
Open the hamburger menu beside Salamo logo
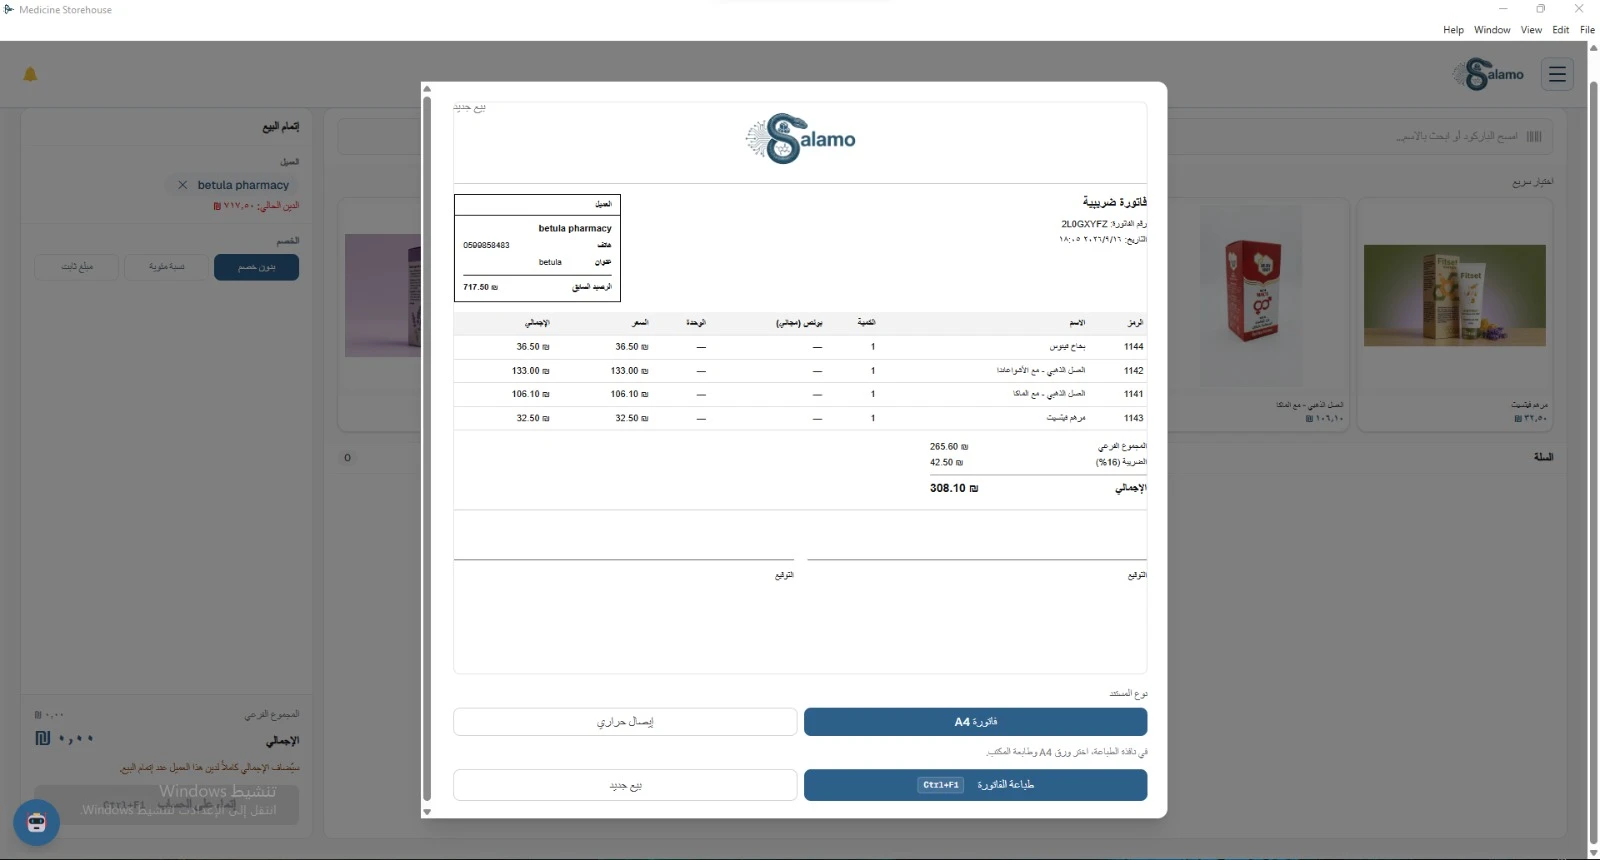pyautogui.click(x=1557, y=74)
